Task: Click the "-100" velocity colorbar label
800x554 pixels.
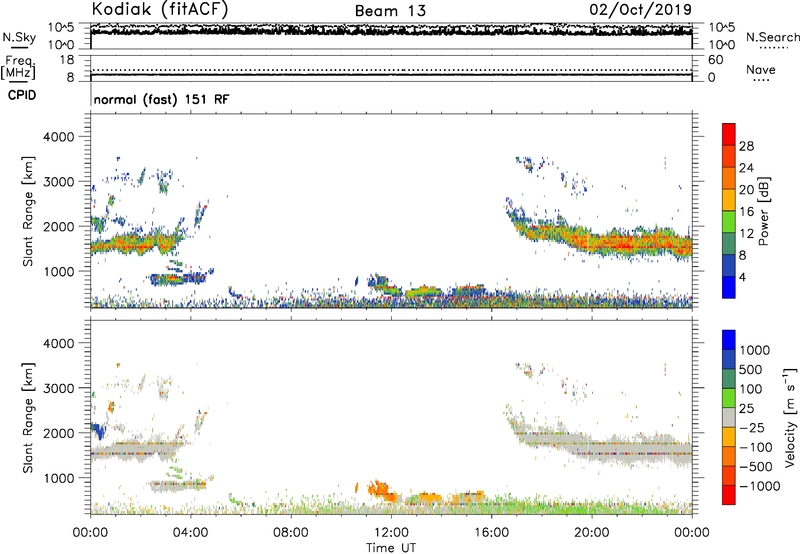Action: pos(756,447)
